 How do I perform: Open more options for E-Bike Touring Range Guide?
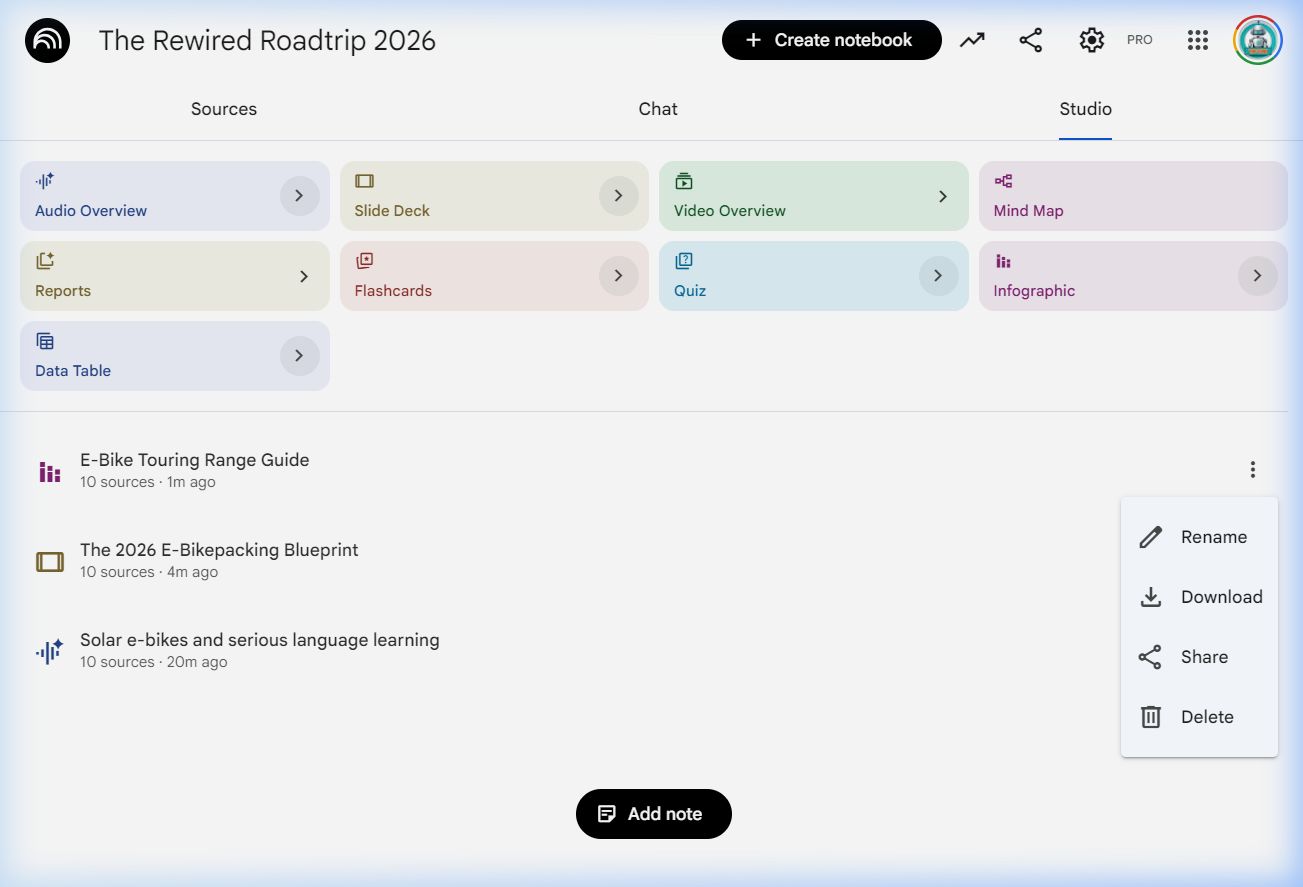point(1252,470)
